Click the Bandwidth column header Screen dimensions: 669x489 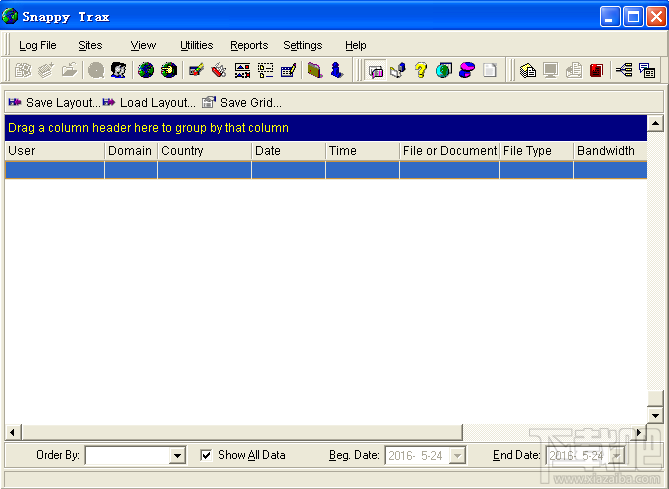pyautogui.click(x=610, y=151)
